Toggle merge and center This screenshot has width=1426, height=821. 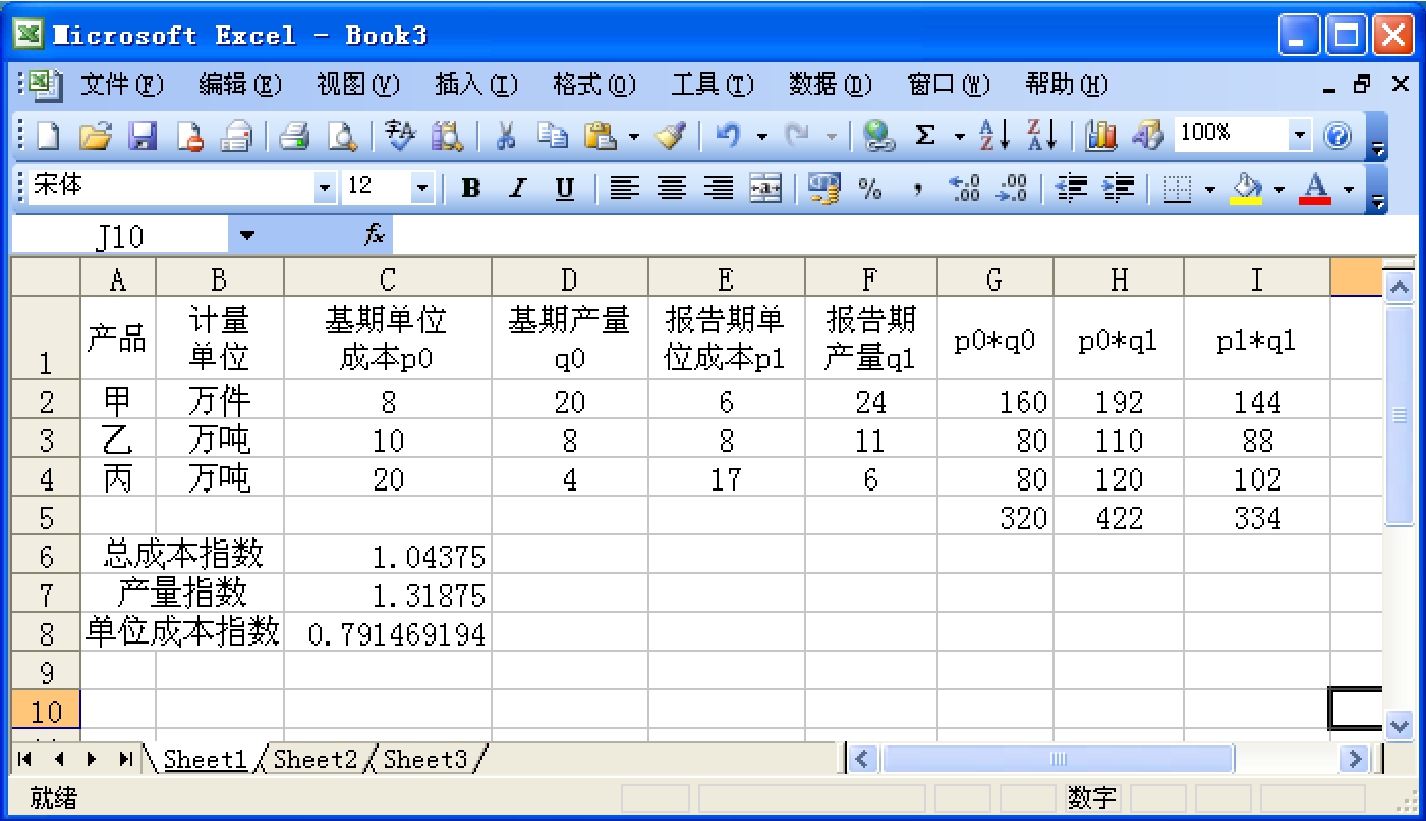click(766, 187)
